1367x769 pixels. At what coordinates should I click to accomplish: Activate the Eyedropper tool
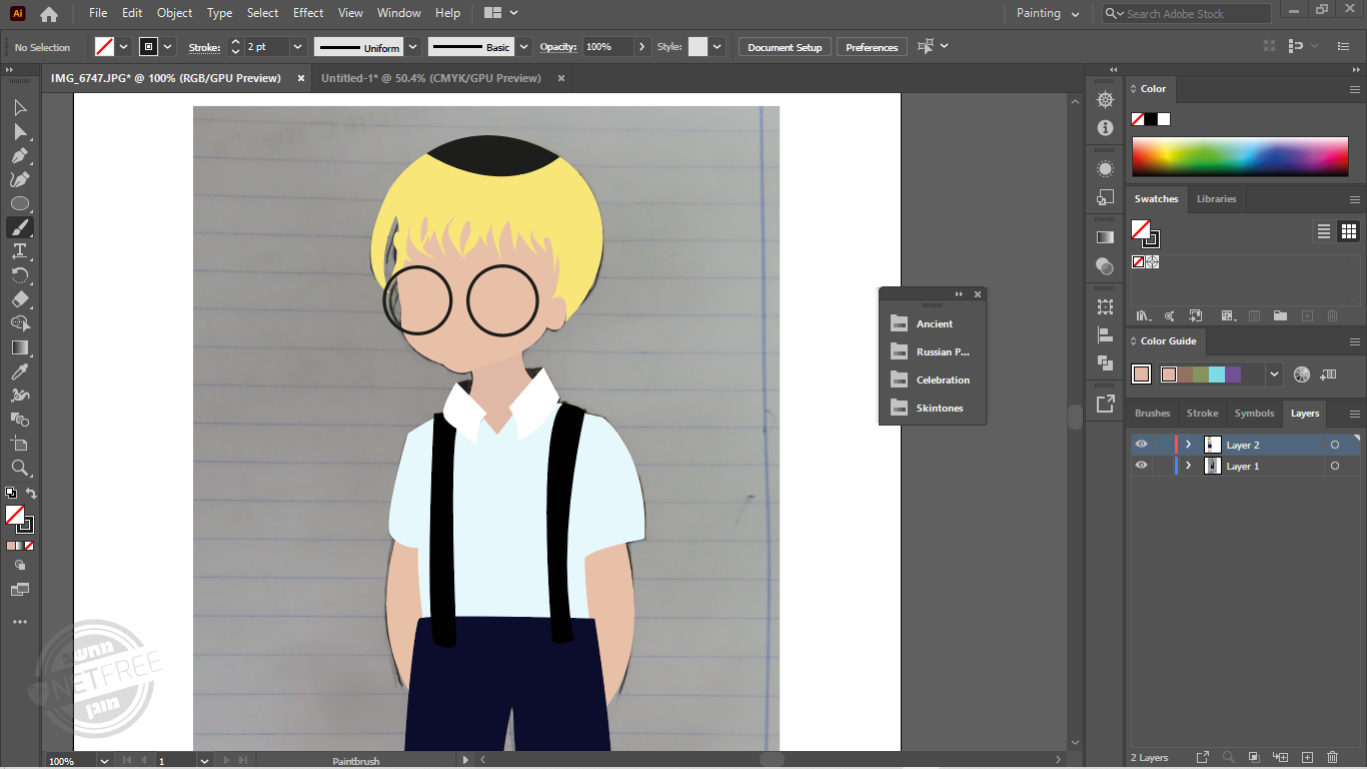tap(19, 372)
